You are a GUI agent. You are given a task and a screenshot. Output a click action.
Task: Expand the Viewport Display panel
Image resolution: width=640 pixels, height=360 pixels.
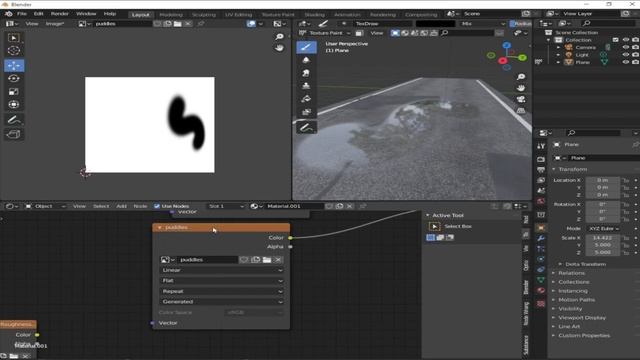[582, 318]
